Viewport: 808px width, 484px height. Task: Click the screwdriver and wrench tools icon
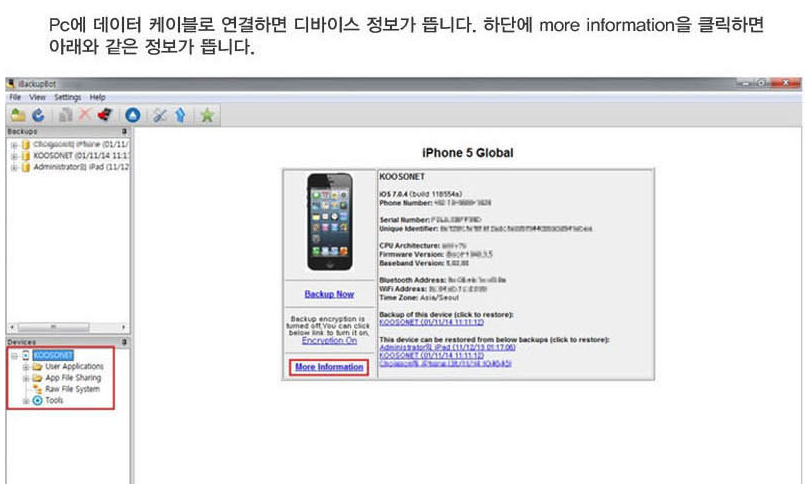tap(160, 115)
